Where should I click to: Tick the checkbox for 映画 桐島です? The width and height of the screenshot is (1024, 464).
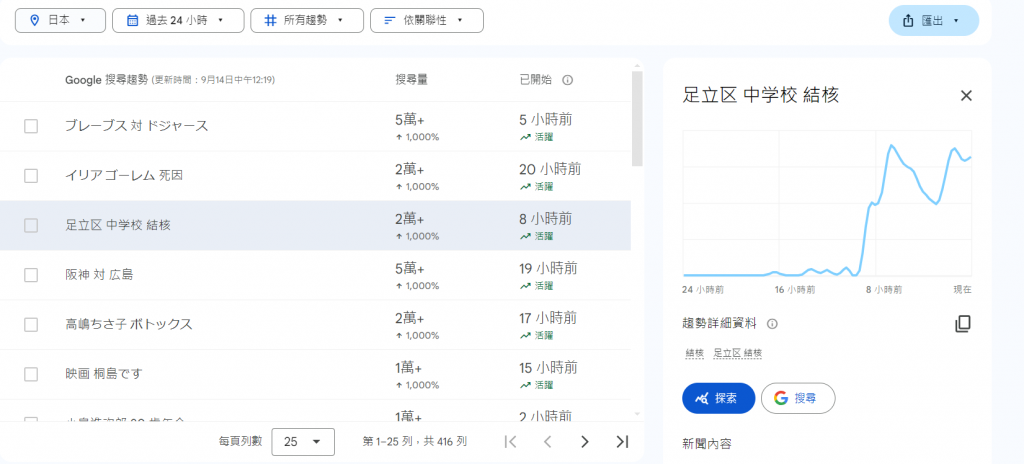[x=31, y=374]
